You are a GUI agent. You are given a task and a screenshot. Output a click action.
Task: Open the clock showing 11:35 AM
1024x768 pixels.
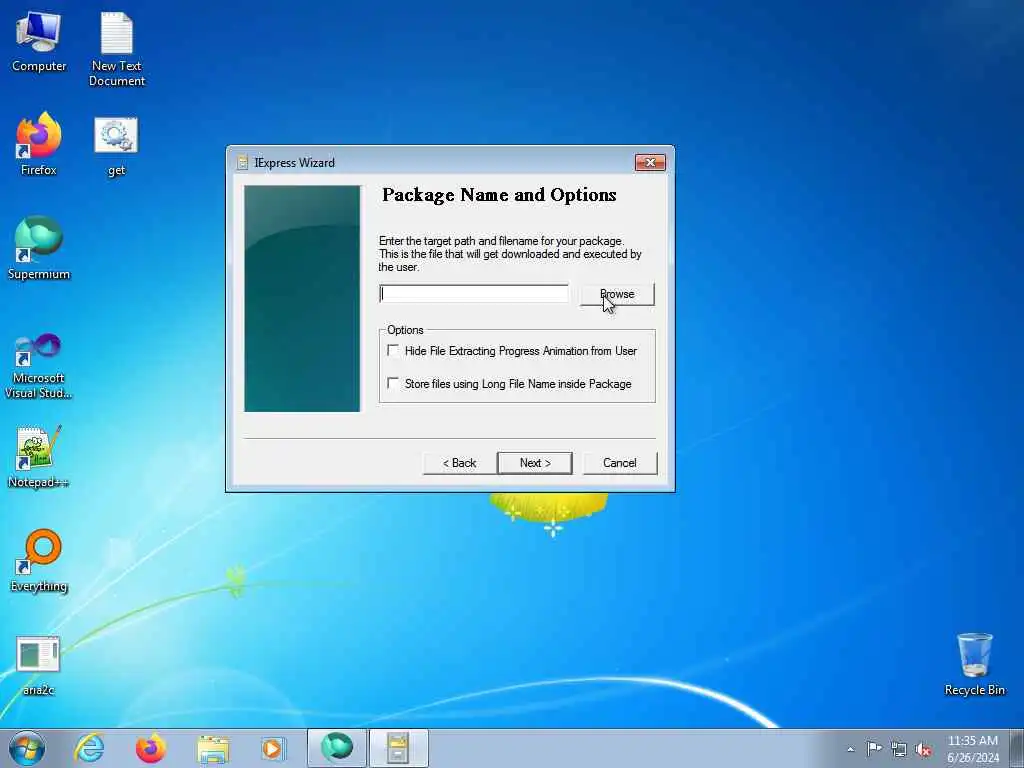[972, 748]
